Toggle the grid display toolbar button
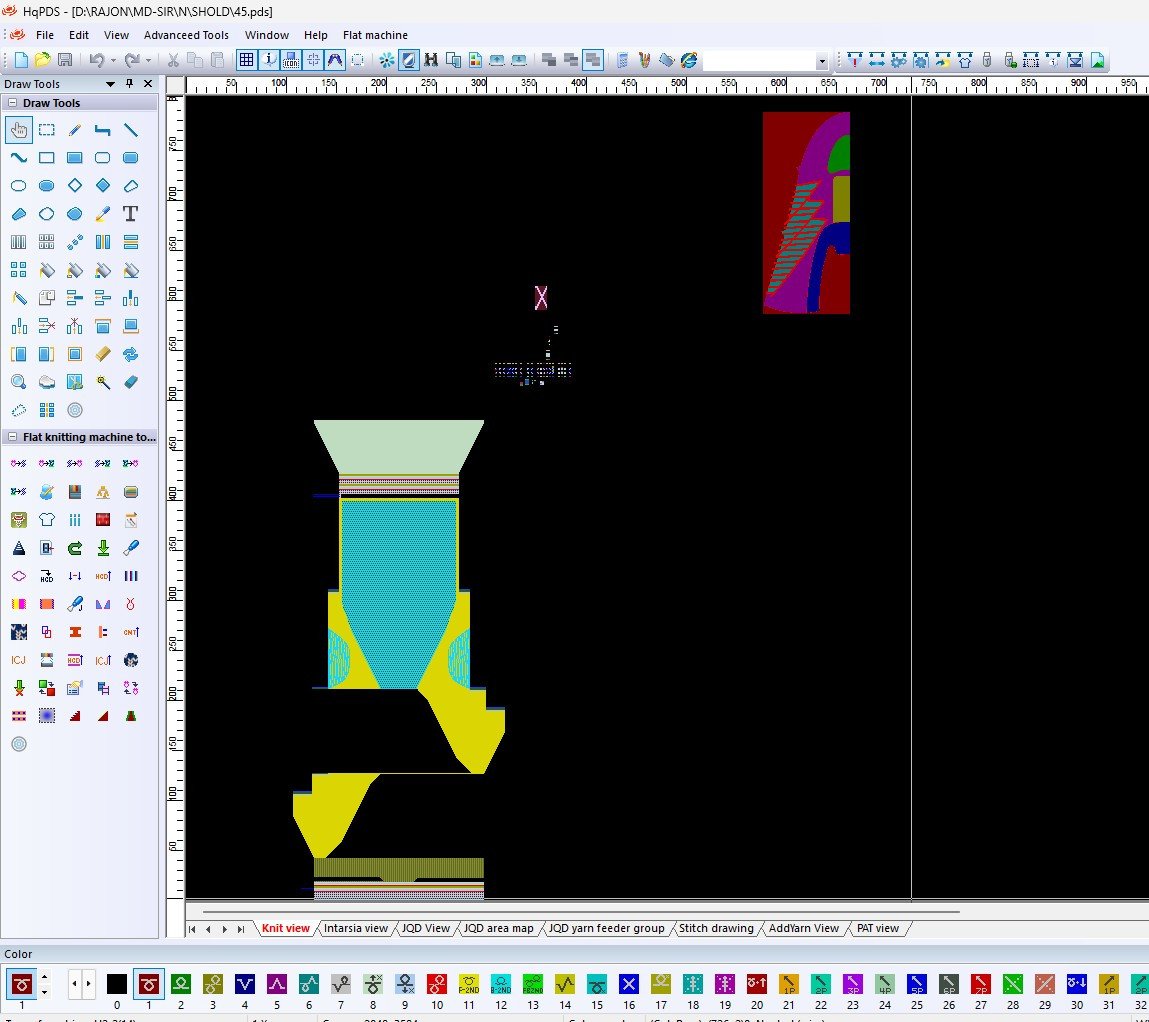This screenshot has width=1149, height=1022. coord(246,60)
